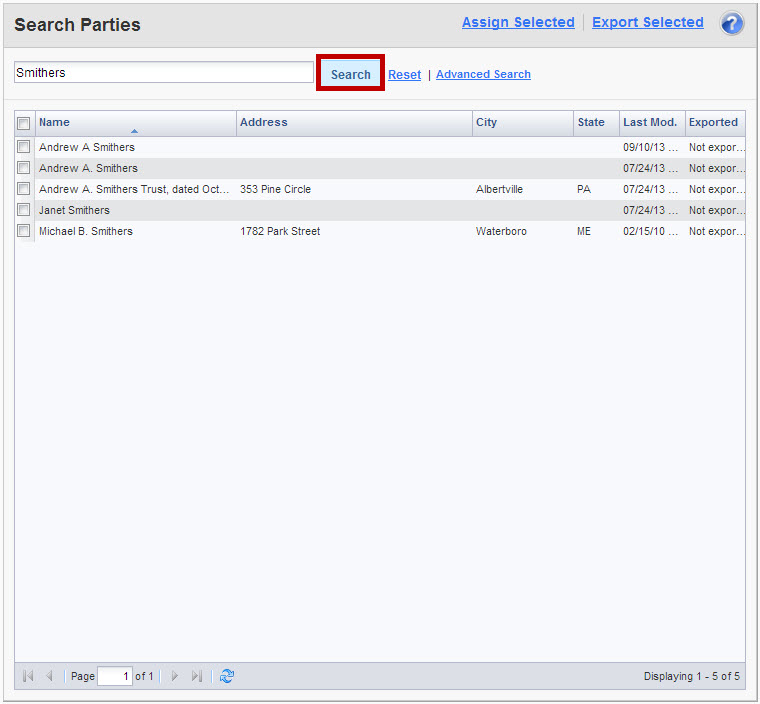Focus the search field containing Smithers
The width and height of the screenshot is (760, 704).
coord(164,72)
